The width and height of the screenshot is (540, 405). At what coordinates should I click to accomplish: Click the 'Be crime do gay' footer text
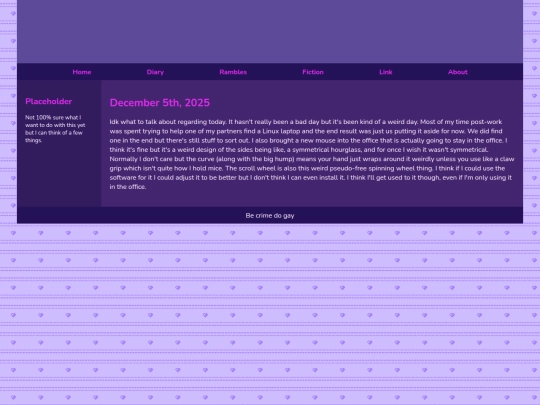pos(270,216)
